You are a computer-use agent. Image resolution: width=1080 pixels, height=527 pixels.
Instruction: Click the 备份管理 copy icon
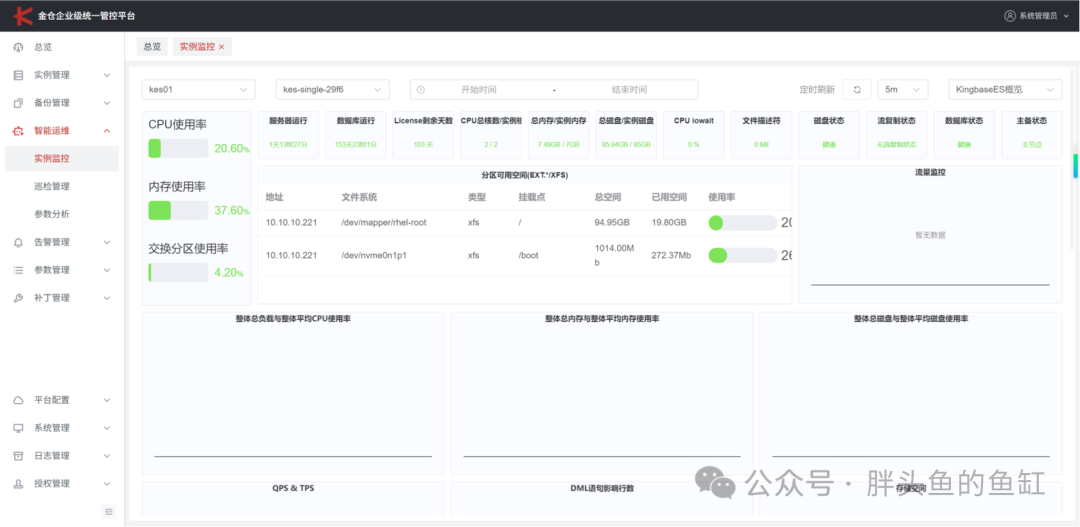tap(19, 103)
